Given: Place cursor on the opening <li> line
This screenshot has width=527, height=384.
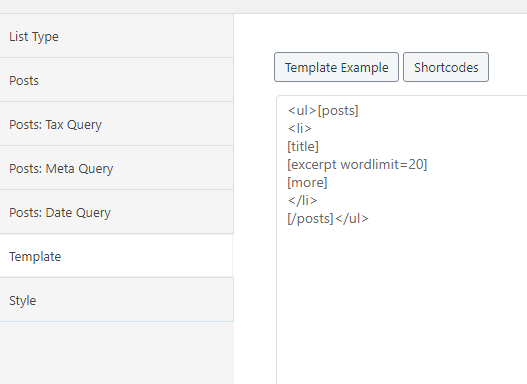Looking at the screenshot, I should click(300, 128).
